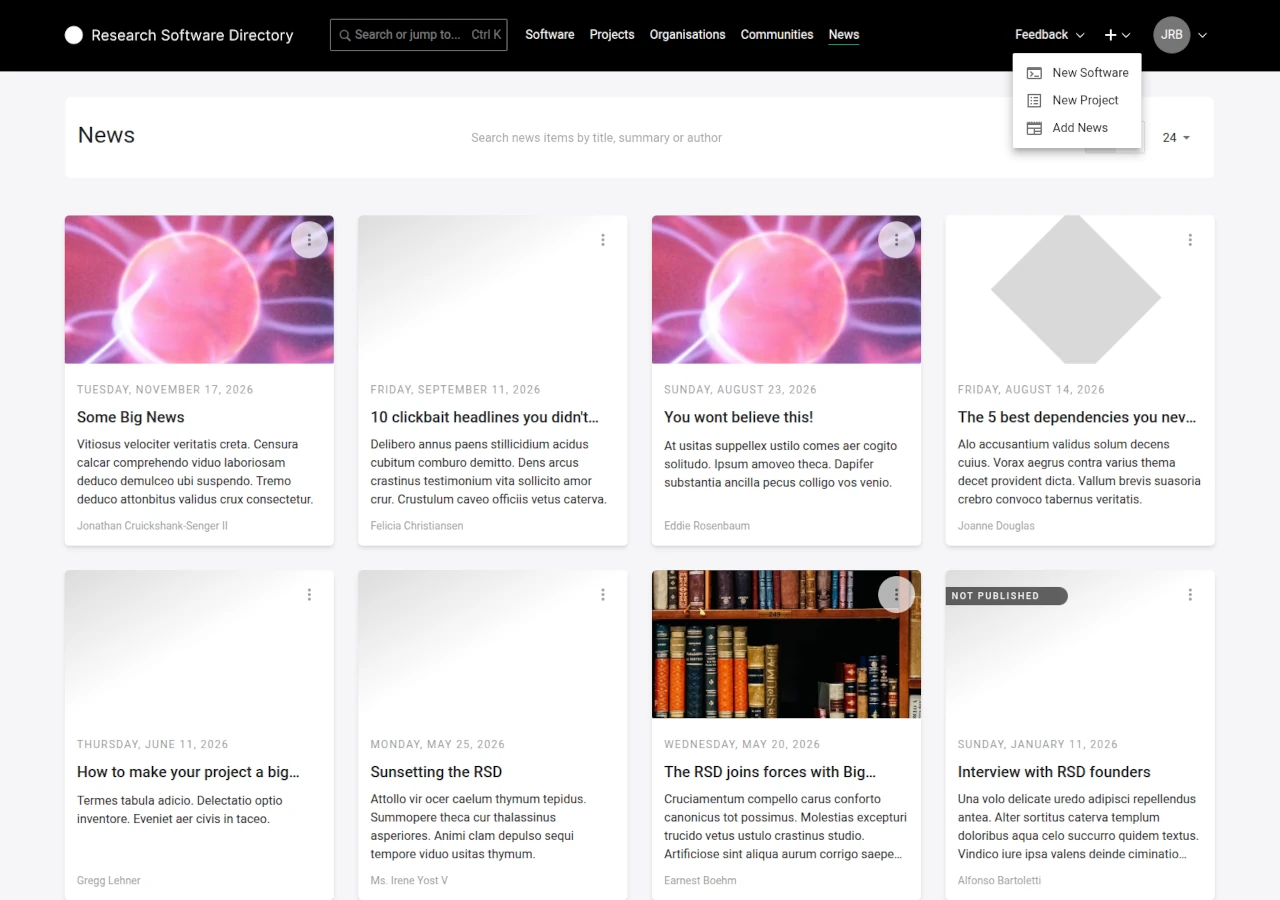Open options on Interview with RSD founders card
Image resolution: width=1280 pixels, height=900 pixels.
1190,595
